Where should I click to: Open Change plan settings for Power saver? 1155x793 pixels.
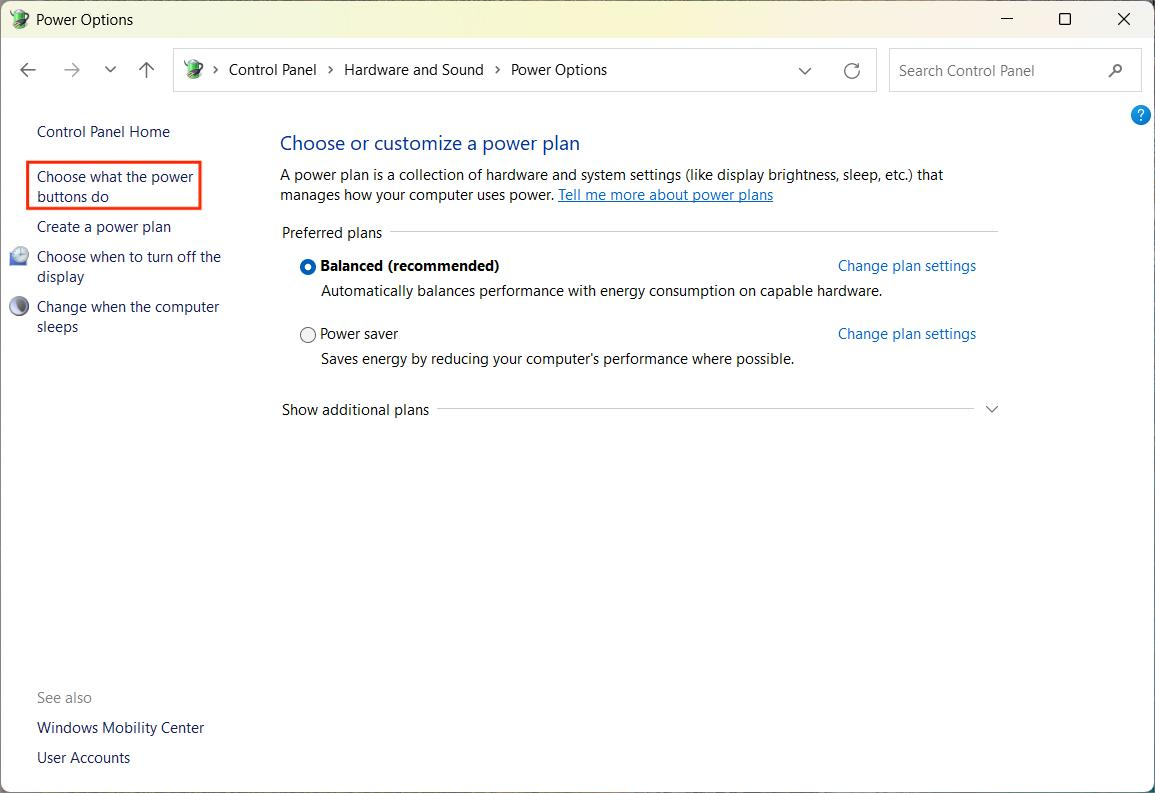906,334
